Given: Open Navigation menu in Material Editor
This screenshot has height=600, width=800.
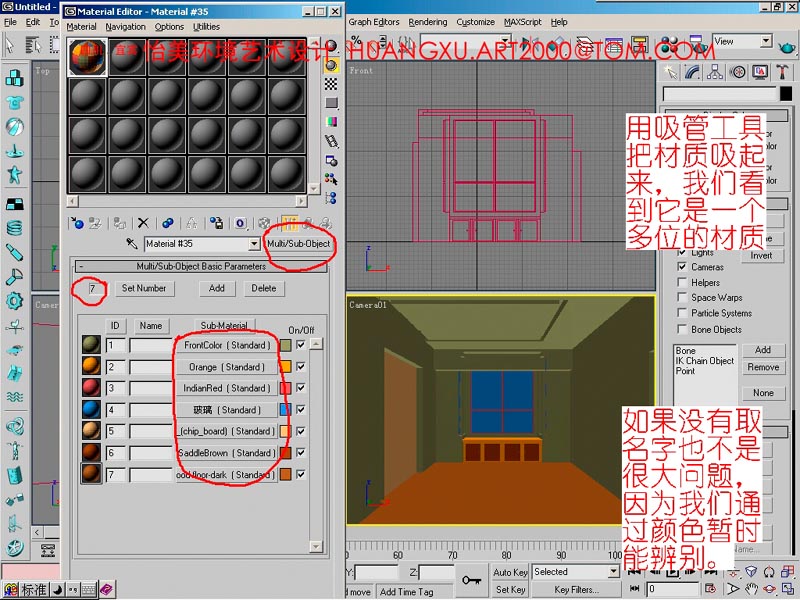Looking at the screenshot, I should coord(126,27).
